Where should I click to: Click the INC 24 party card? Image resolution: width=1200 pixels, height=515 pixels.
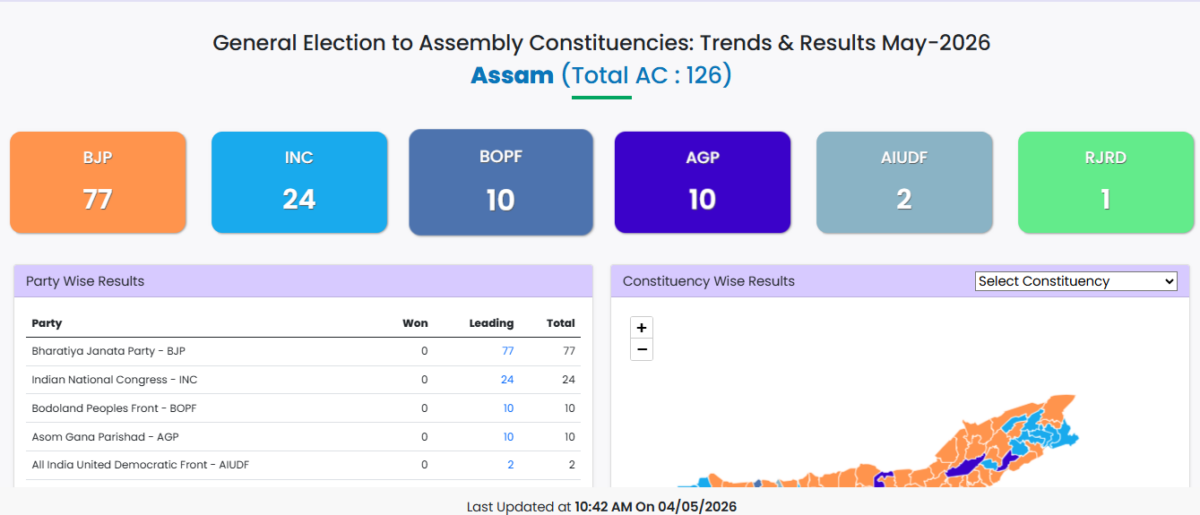pyautogui.click(x=299, y=183)
